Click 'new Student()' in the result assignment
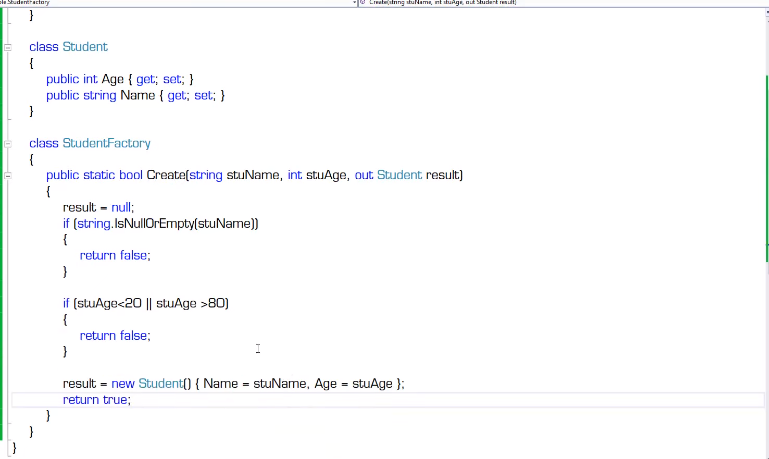The image size is (769, 459). (151, 383)
